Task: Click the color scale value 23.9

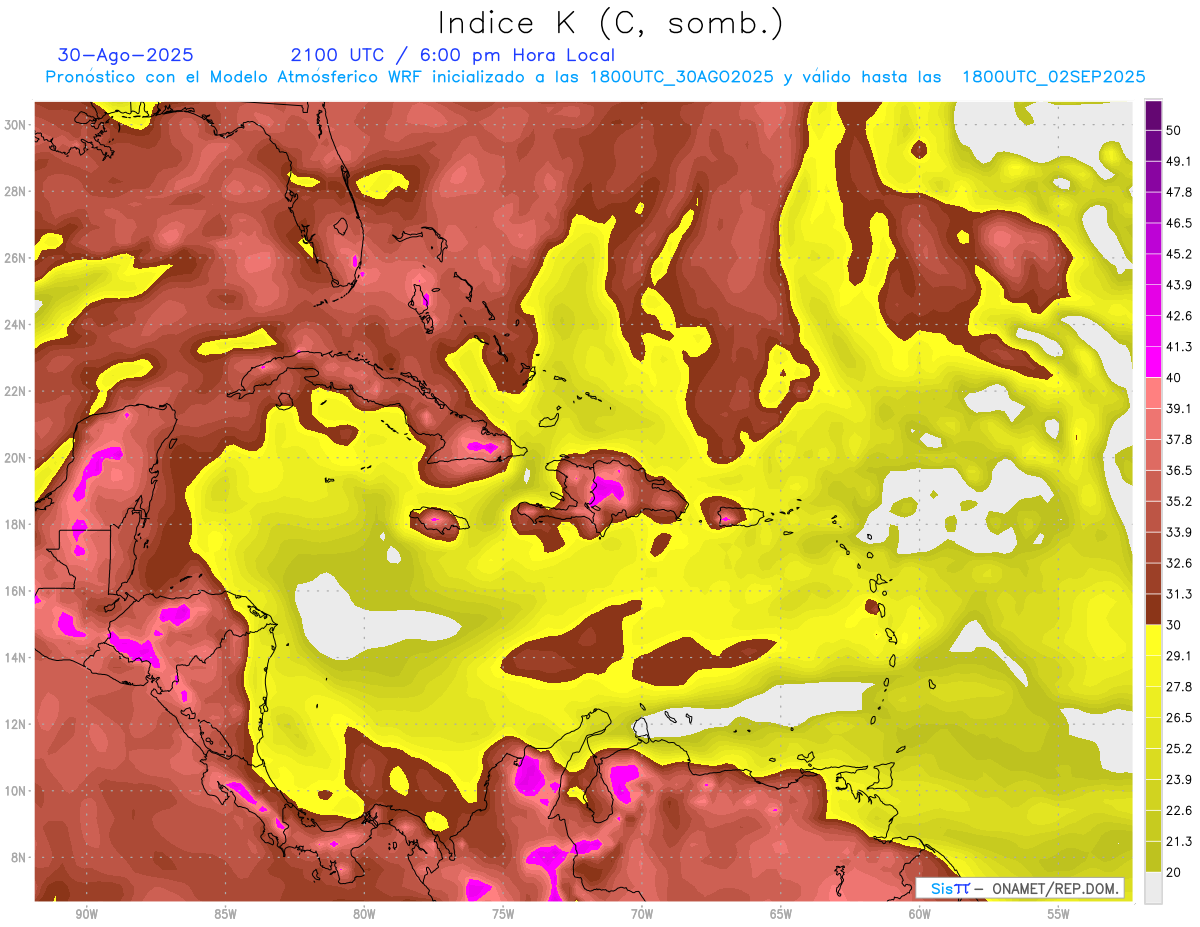Action: coord(1179,779)
